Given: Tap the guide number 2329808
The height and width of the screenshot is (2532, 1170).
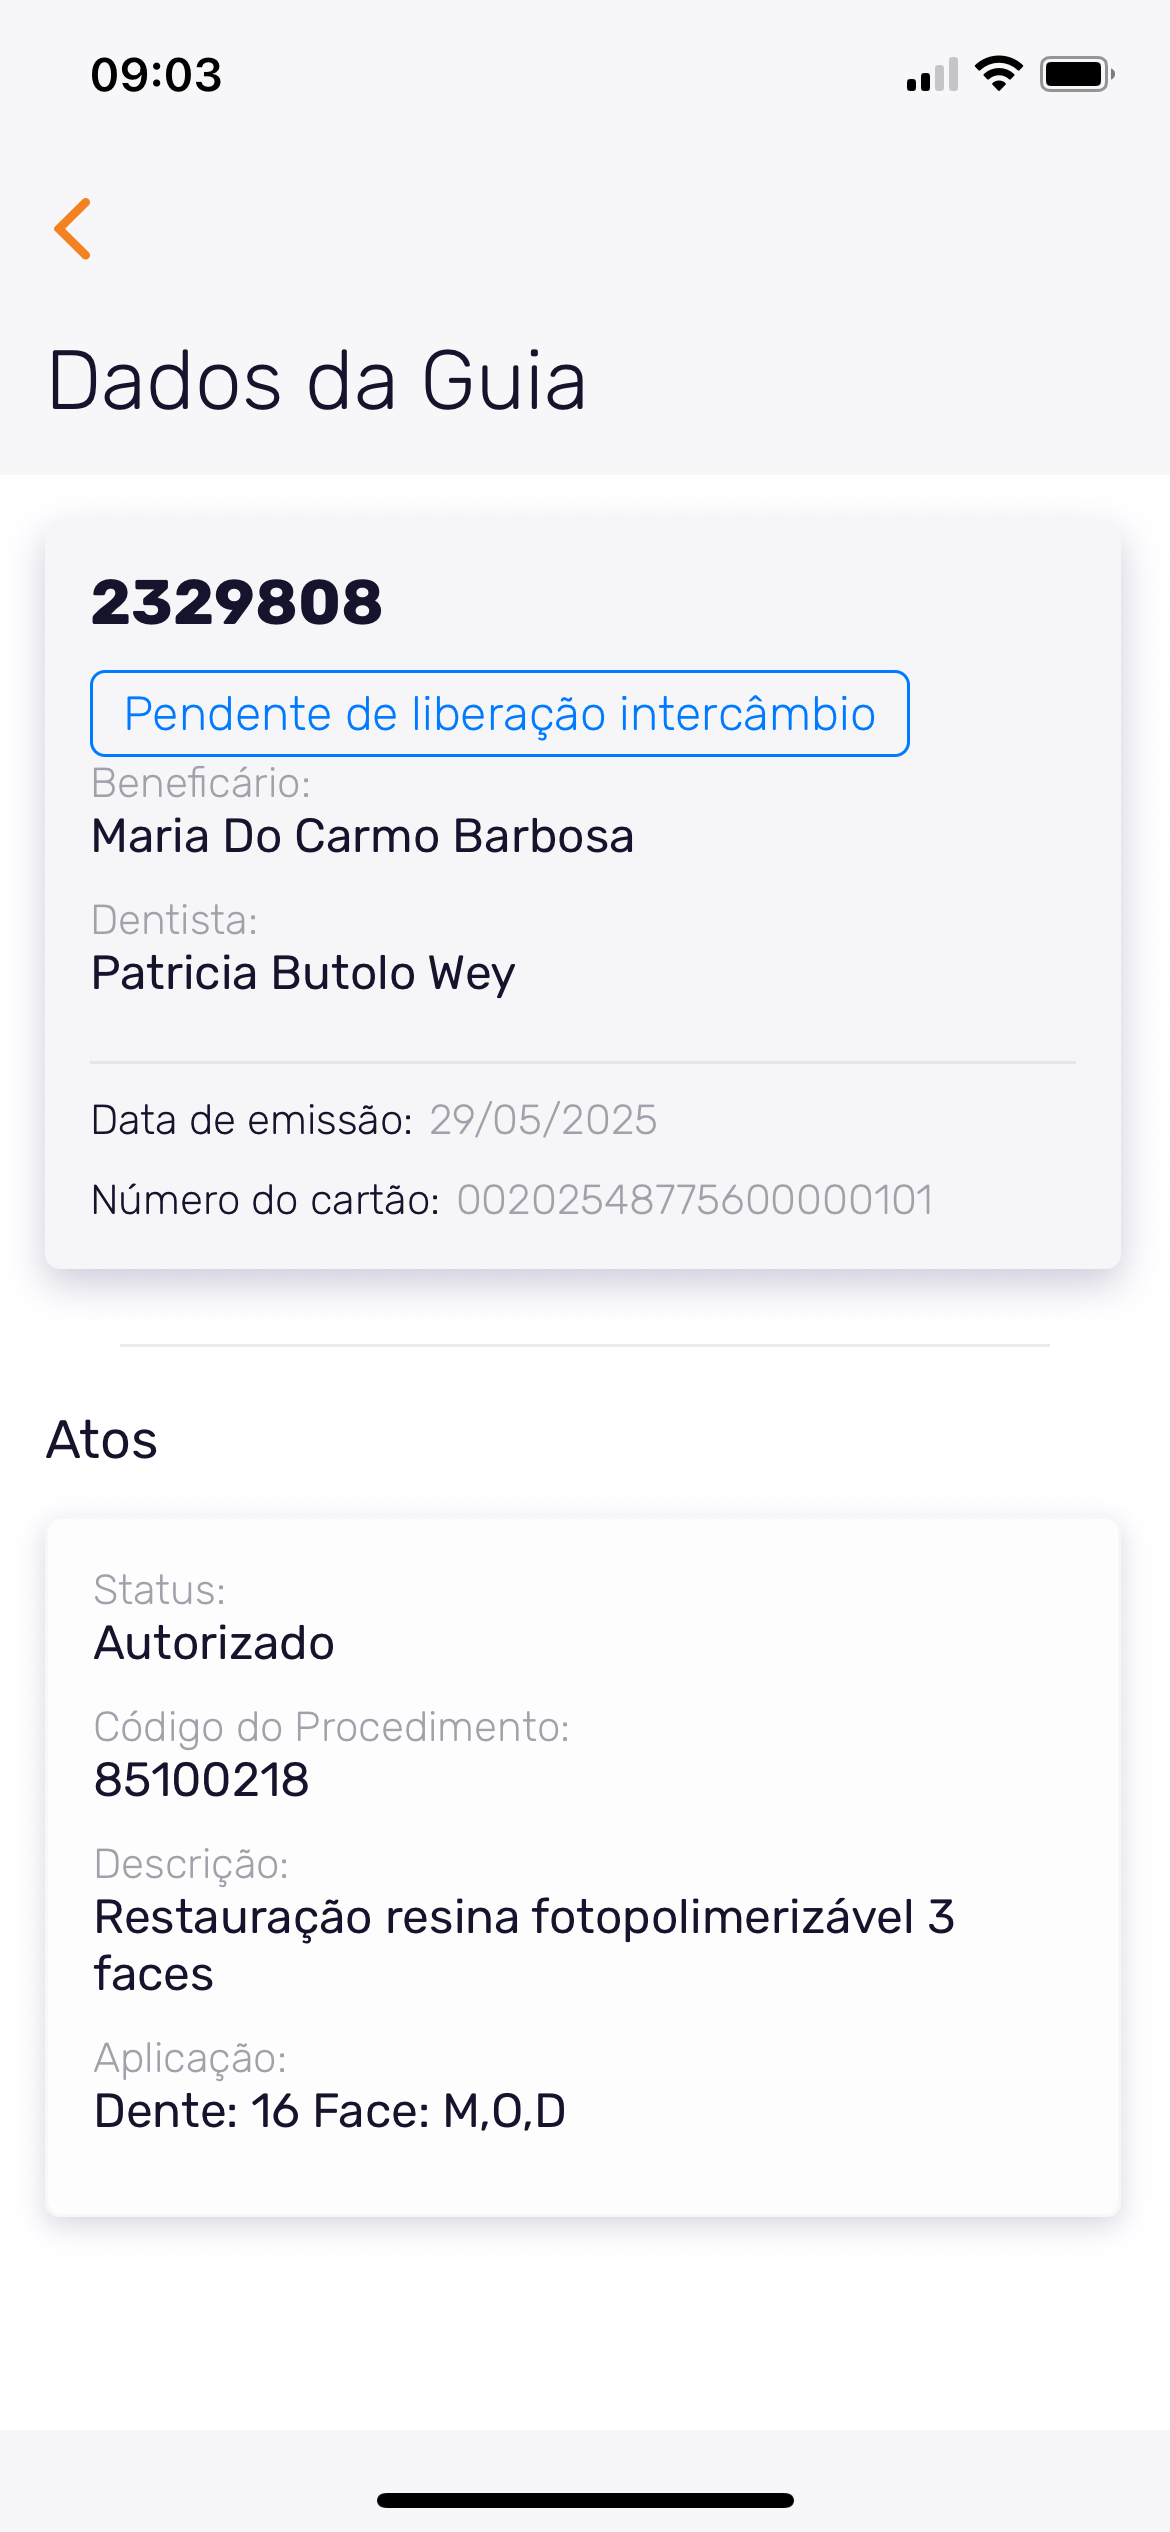Looking at the screenshot, I should (237, 603).
